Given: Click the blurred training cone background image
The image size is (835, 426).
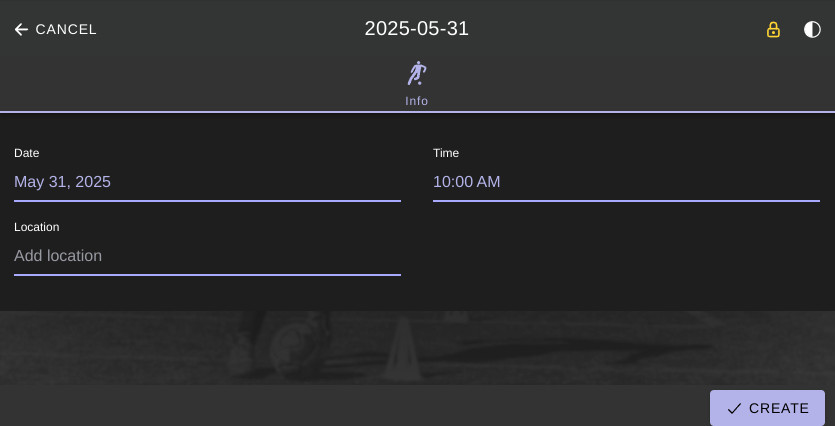Looking at the screenshot, I should tap(418, 348).
